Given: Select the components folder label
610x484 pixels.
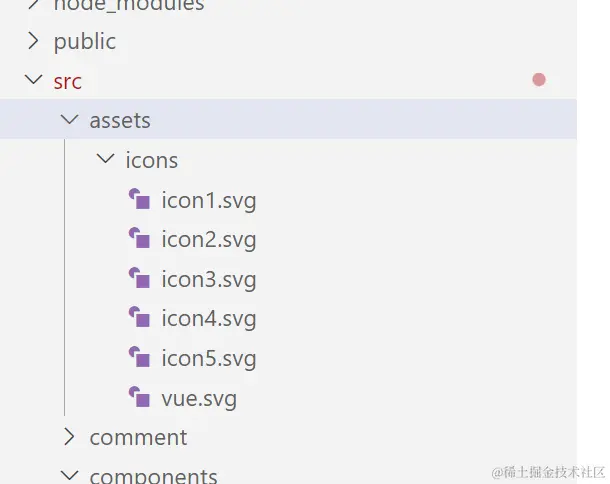Looking at the screenshot, I should (x=153, y=476).
